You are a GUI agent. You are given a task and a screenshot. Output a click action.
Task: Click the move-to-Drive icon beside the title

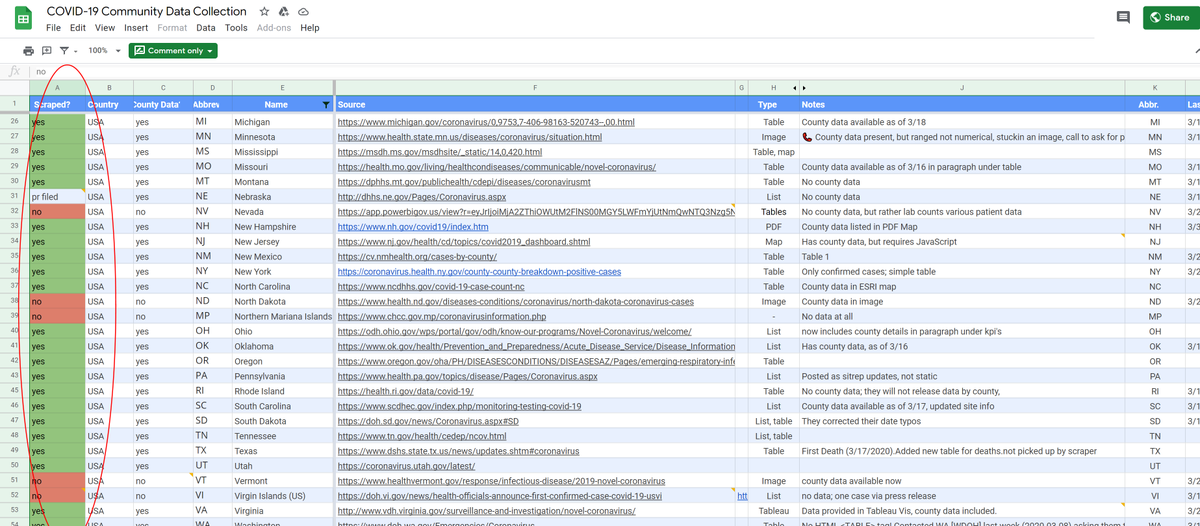coord(283,11)
